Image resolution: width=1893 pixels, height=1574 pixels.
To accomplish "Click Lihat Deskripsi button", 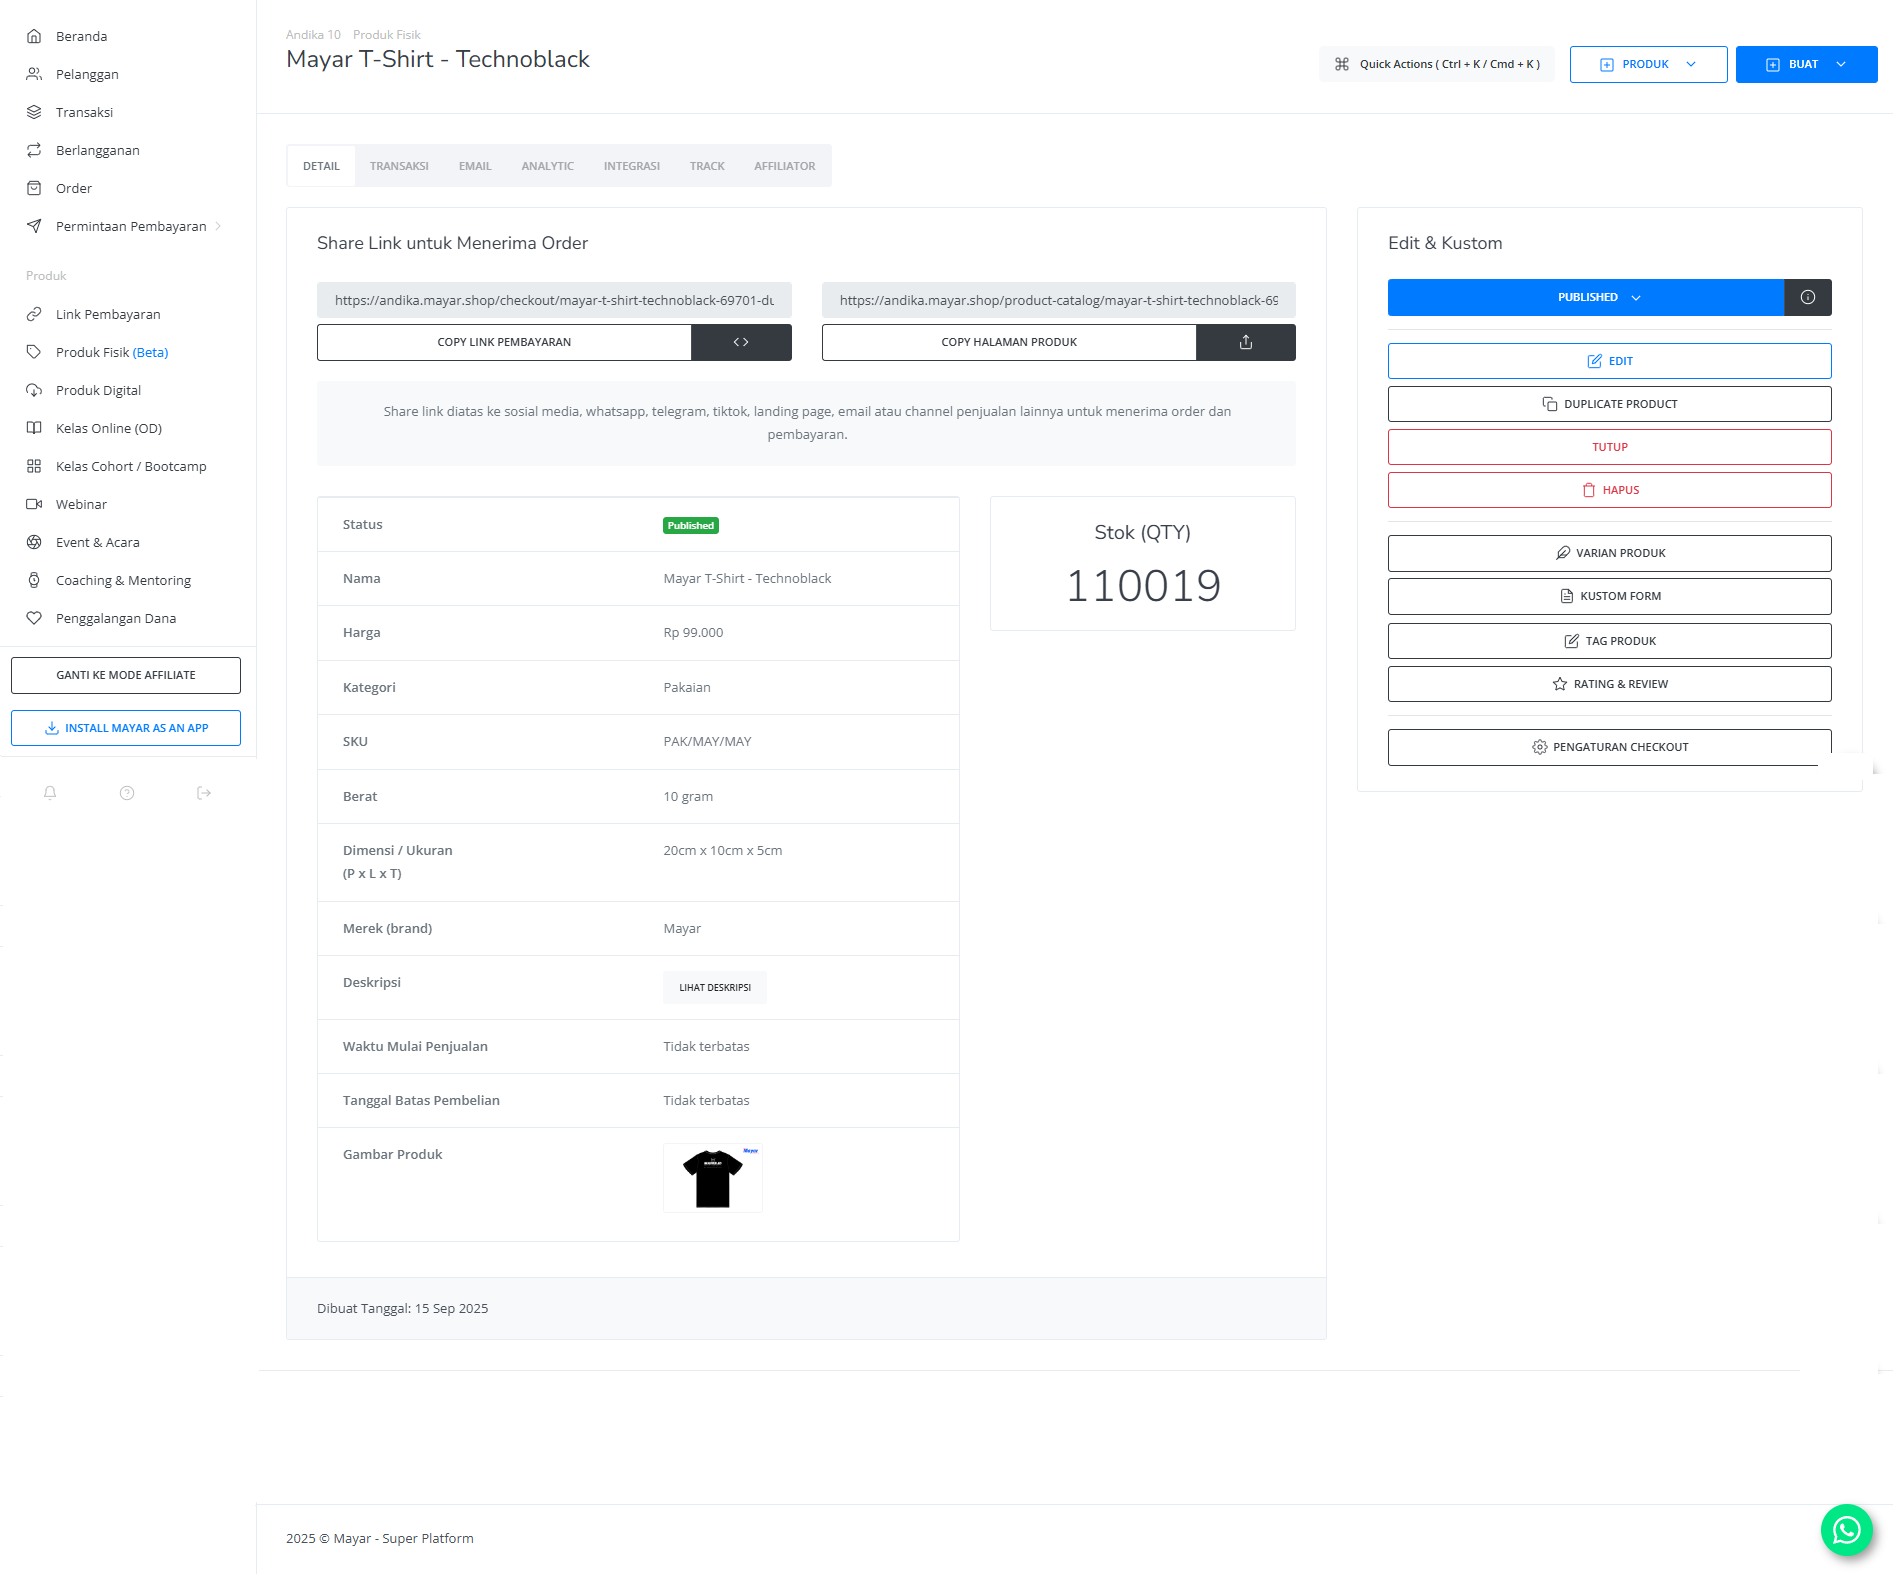I will click(x=714, y=987).
